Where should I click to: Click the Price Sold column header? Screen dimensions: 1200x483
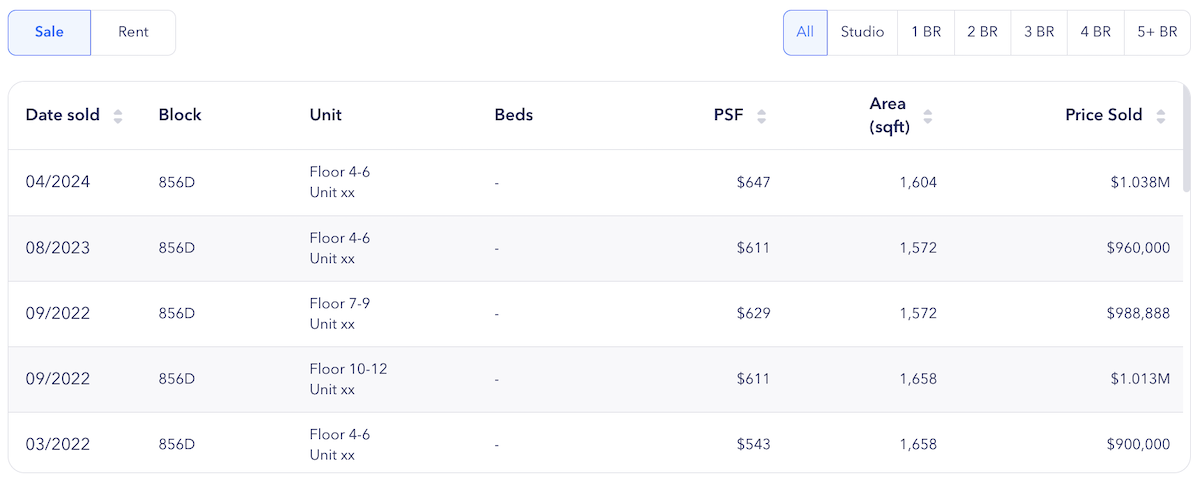(1104, 115)
